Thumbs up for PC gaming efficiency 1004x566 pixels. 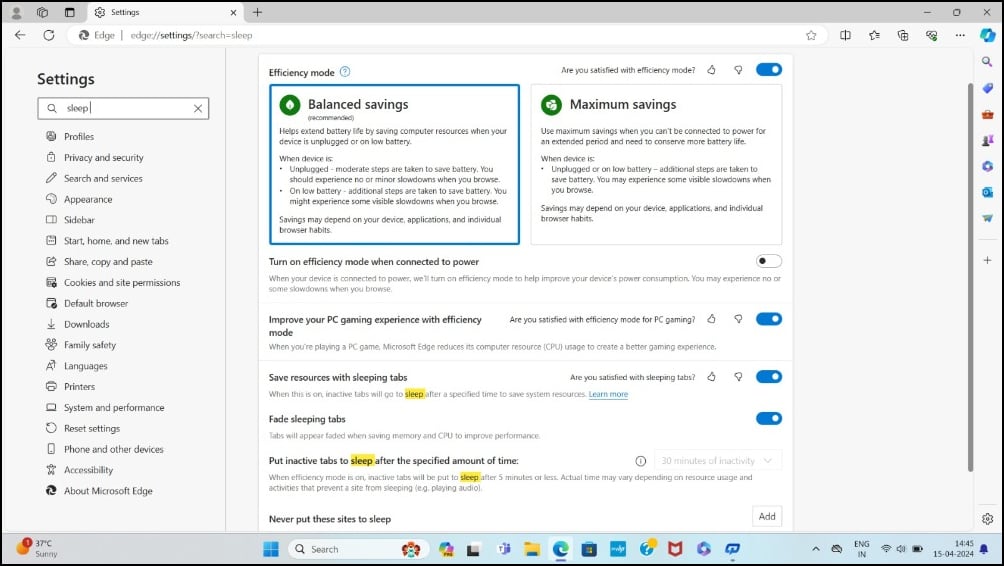(711, 319)
